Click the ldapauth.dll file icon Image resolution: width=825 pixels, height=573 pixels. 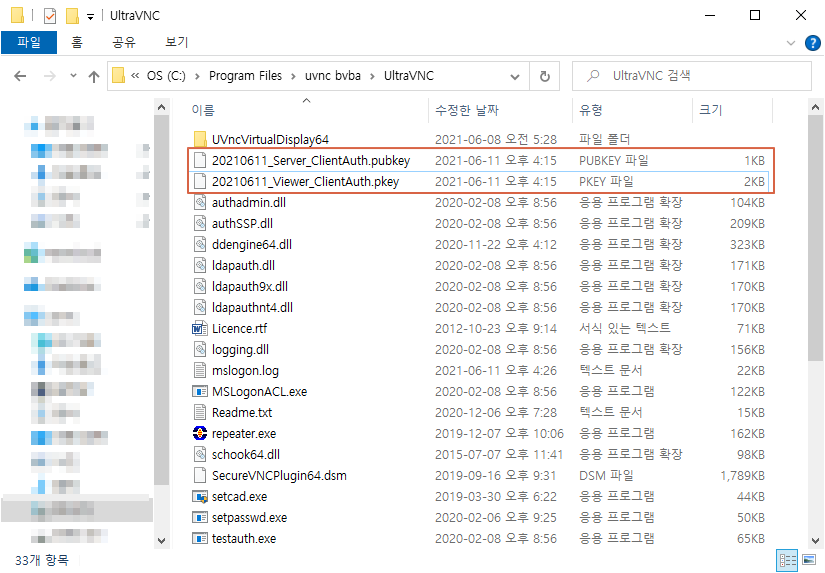pos(200,266)
